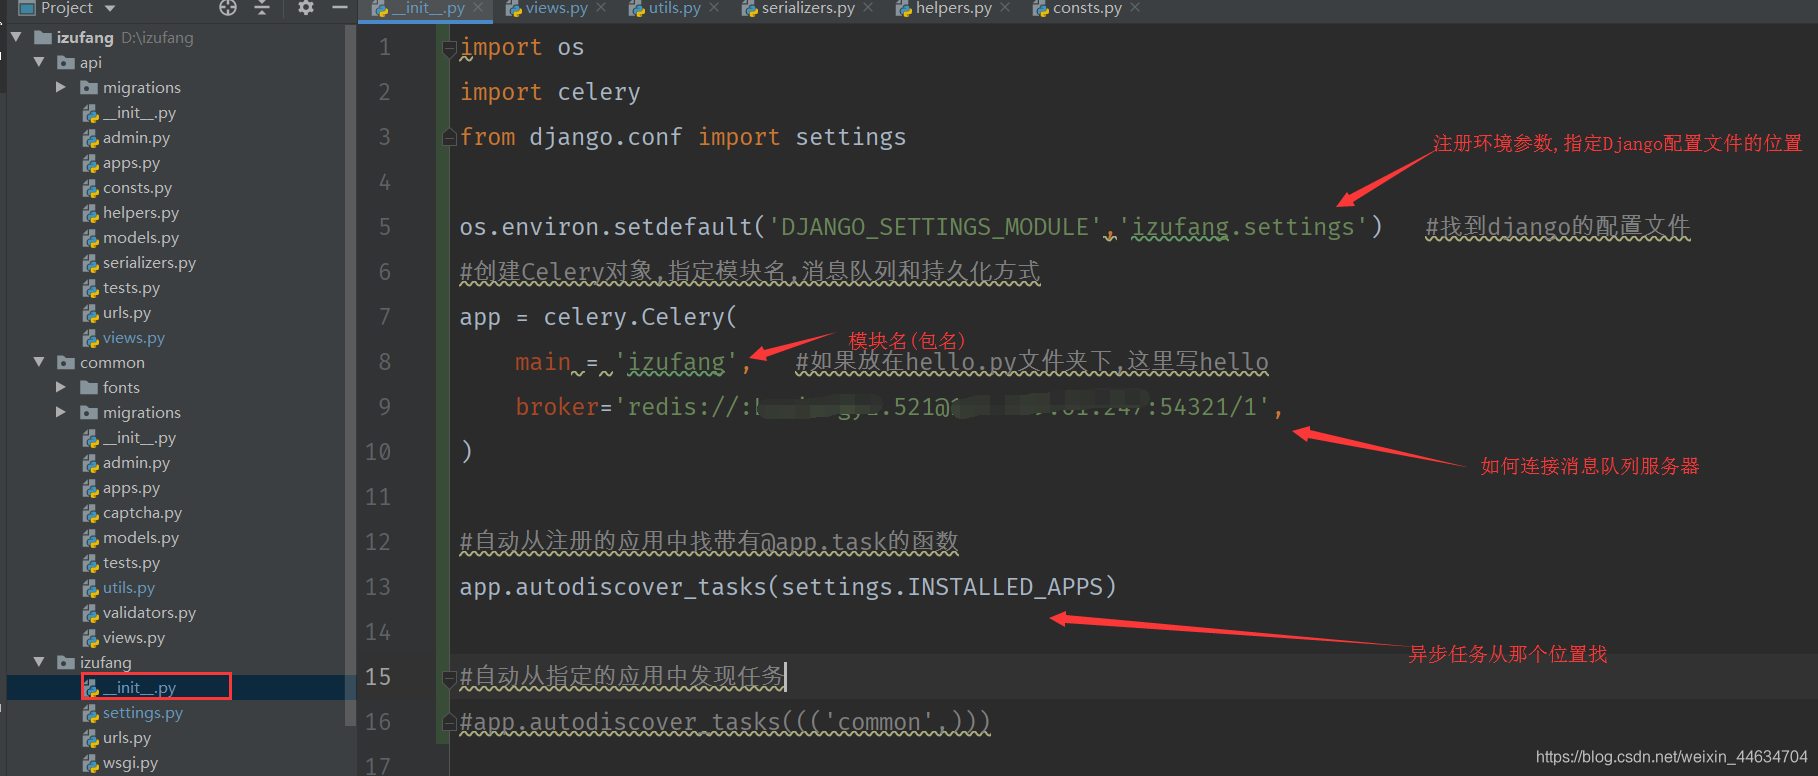Open validators.py in the common folder
The height and width of the screenshot is (776, 1818).
click(149, 612)
